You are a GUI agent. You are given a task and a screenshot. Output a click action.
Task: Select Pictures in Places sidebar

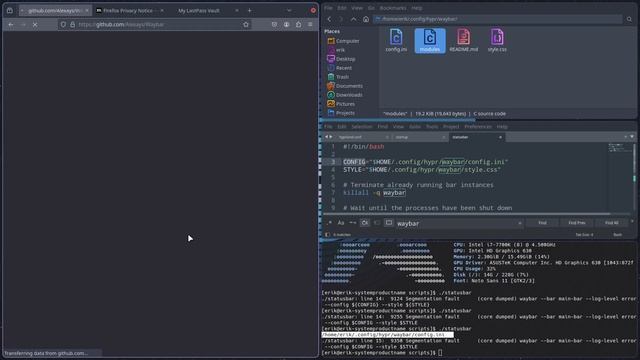(x=341, y=104)
